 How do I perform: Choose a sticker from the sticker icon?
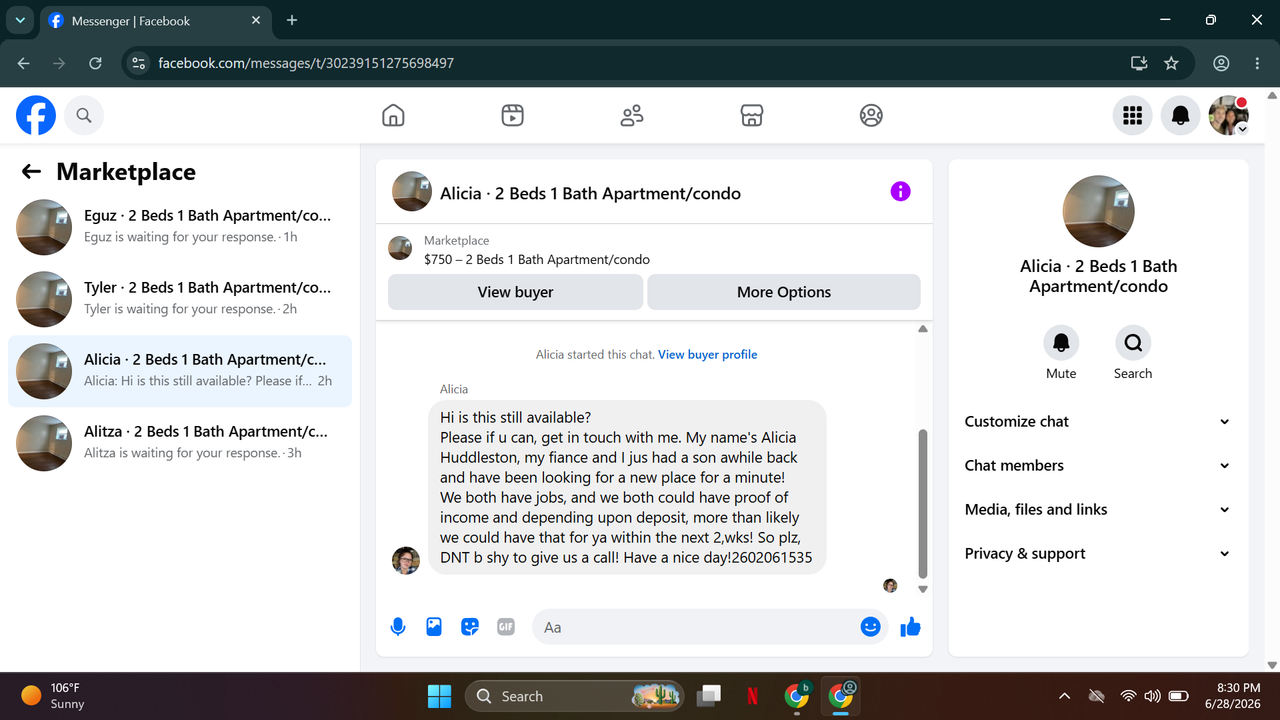click(x=470, y=627)
